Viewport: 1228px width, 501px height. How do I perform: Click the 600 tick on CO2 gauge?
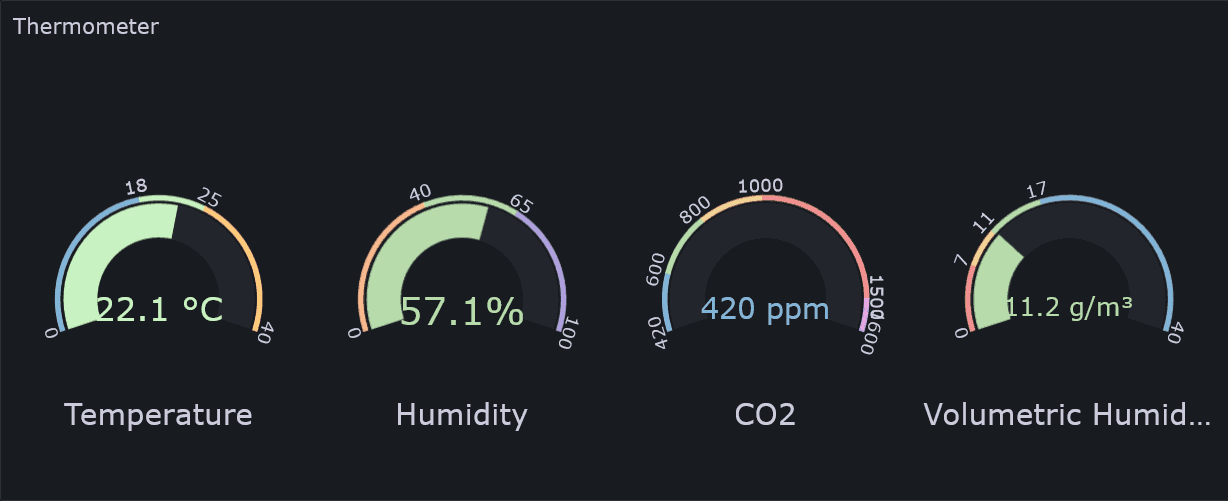[655, 270]
